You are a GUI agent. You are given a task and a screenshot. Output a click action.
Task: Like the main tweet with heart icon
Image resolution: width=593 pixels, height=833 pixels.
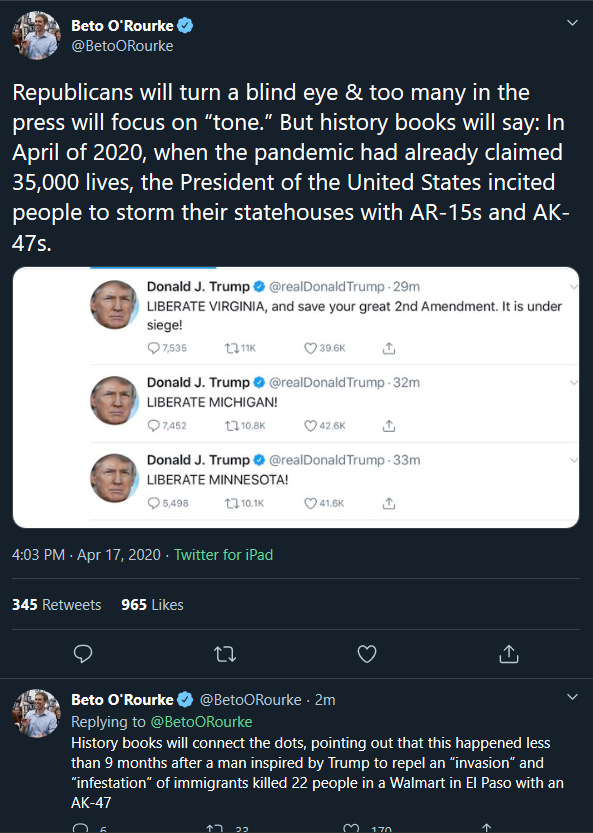367,654
